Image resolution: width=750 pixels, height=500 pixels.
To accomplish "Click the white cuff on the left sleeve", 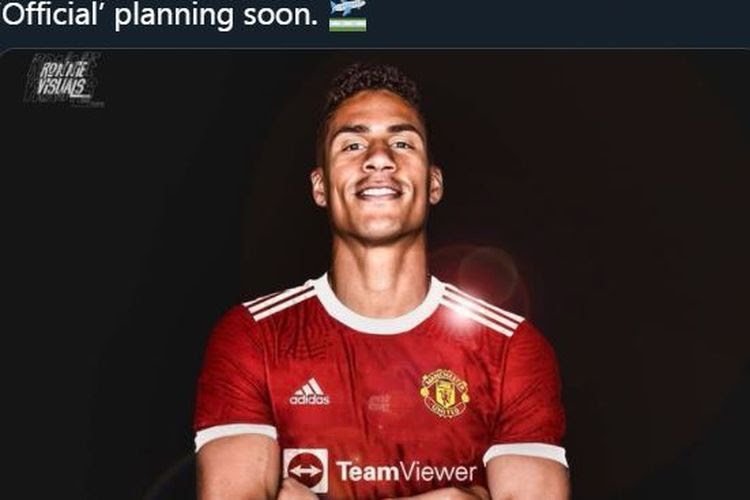I will [235, 435].
